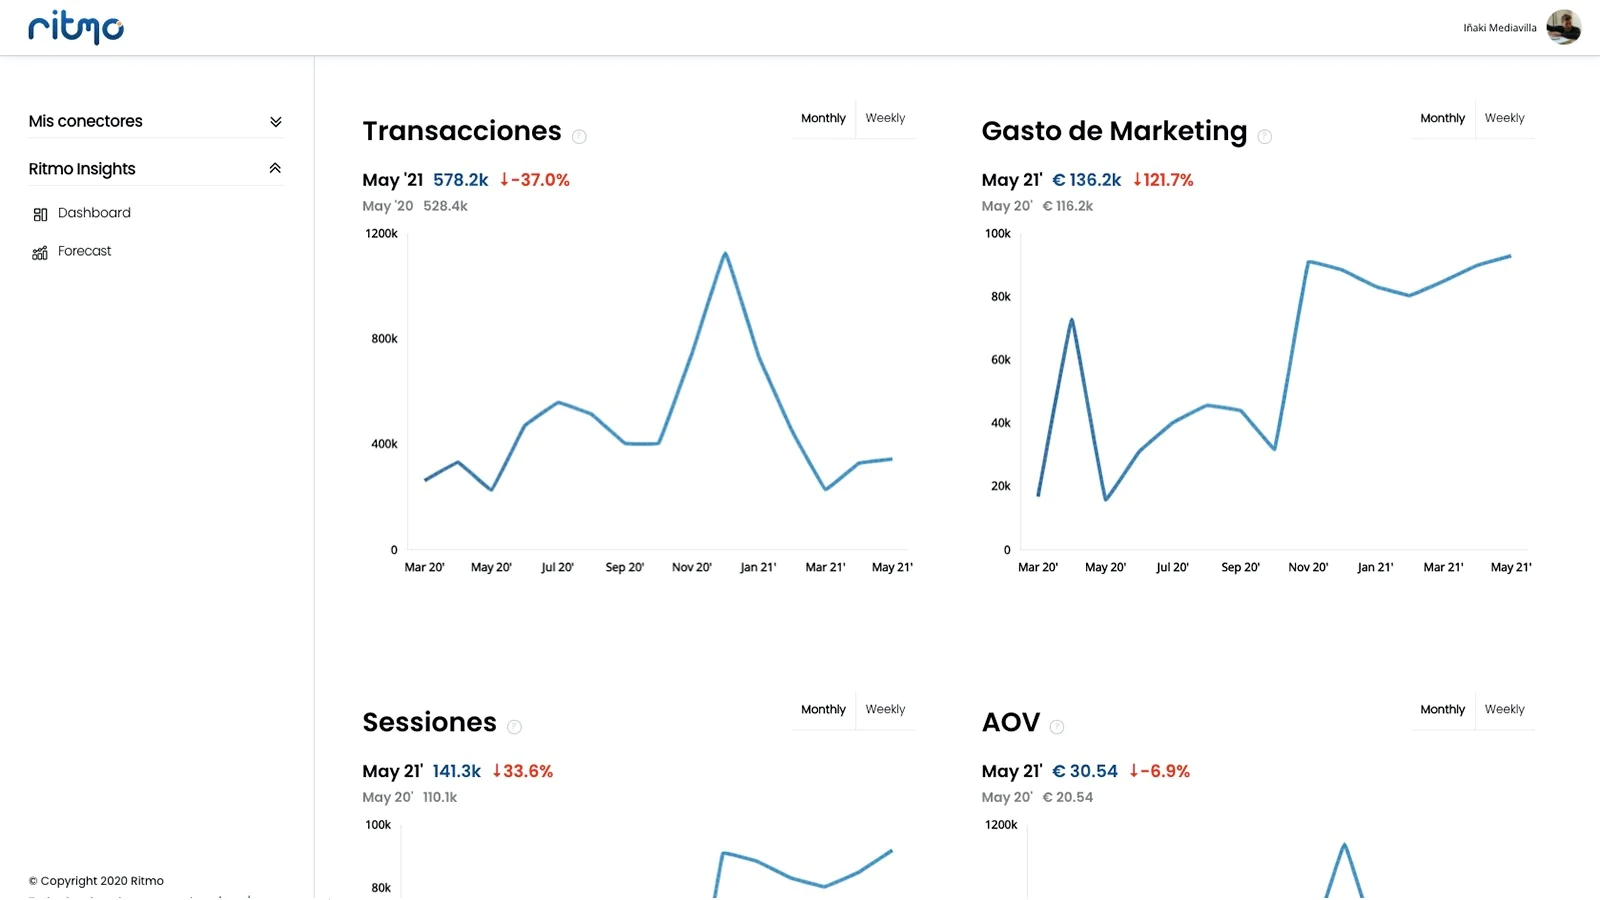Click the Iñaki Mediavilla username
Viewport: 1600px width, 900px height.
pos(1499,28)
